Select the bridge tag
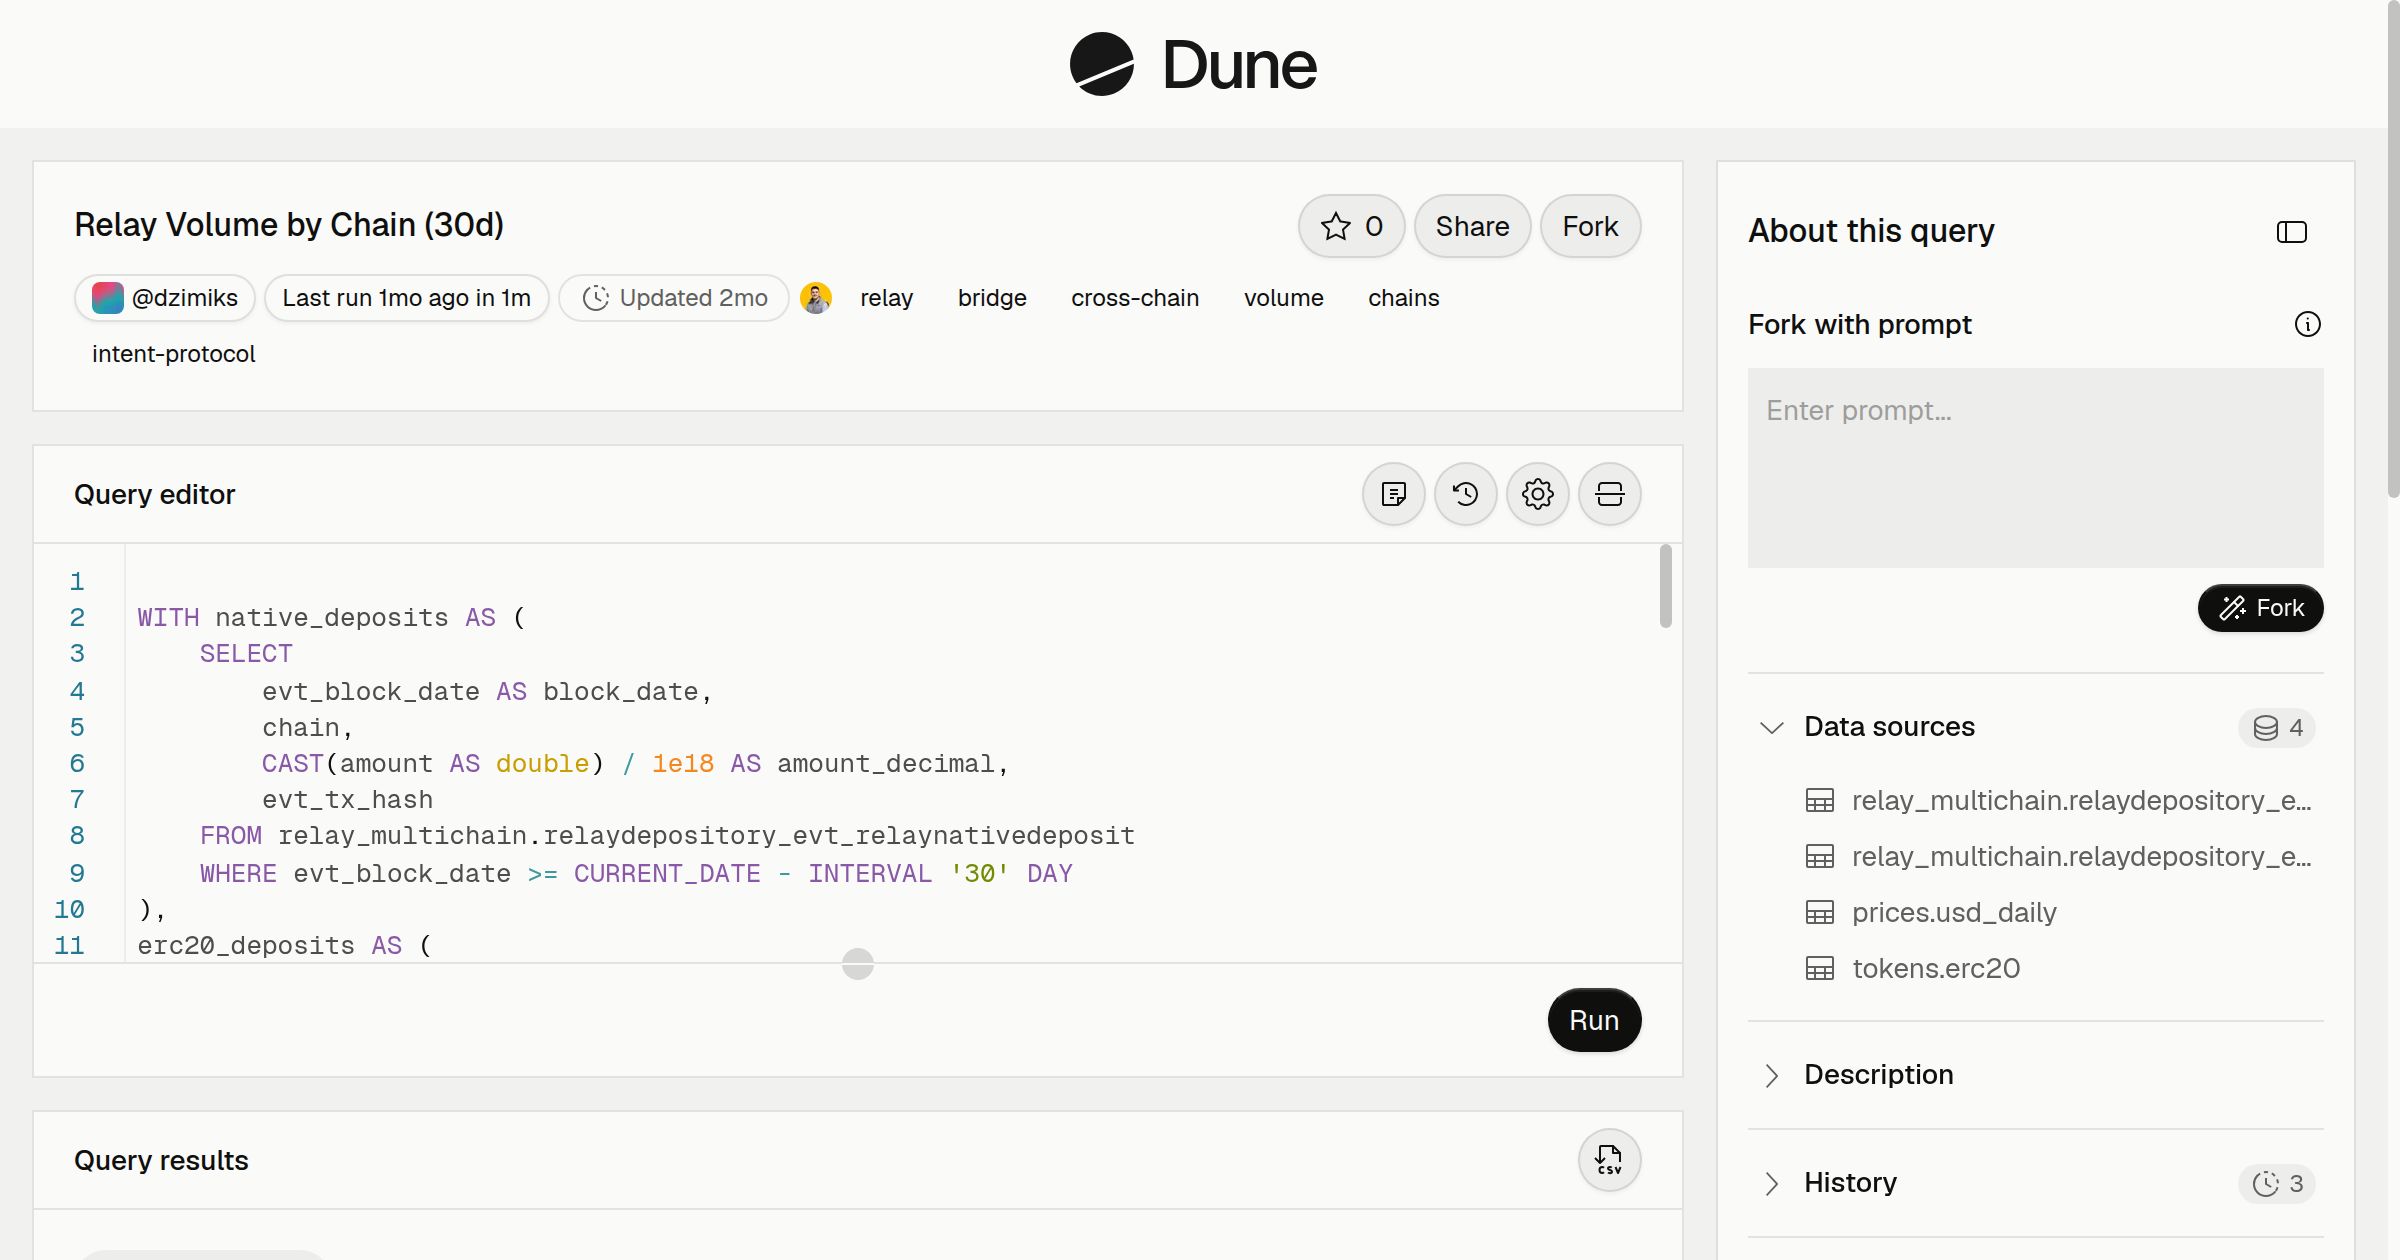 coord(992,298)
